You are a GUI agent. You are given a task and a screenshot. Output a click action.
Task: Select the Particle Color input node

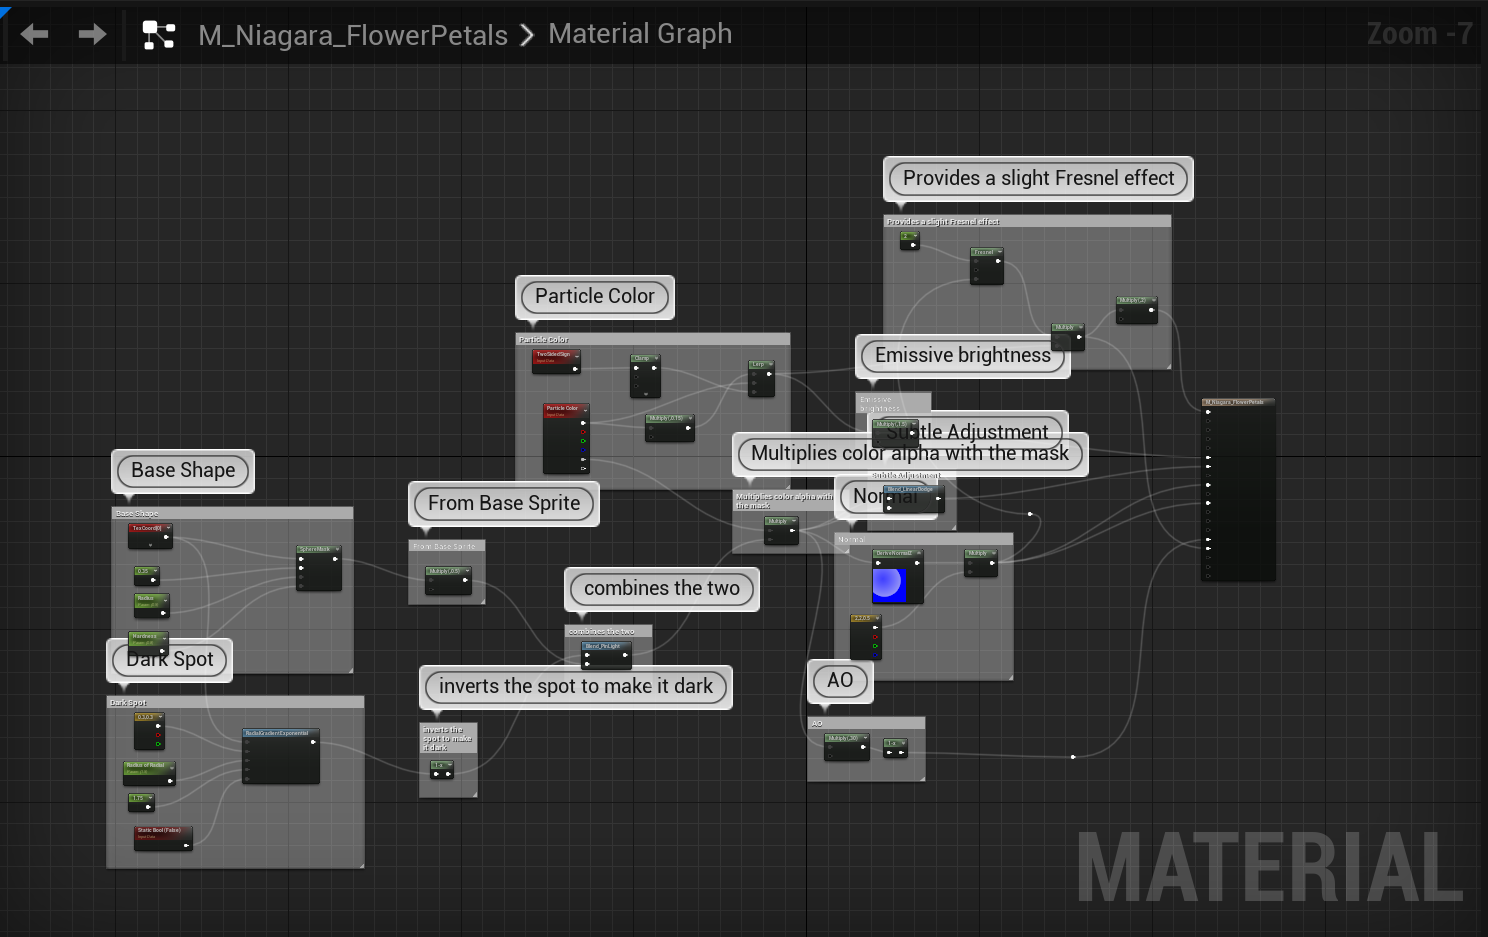click(566, 438)
